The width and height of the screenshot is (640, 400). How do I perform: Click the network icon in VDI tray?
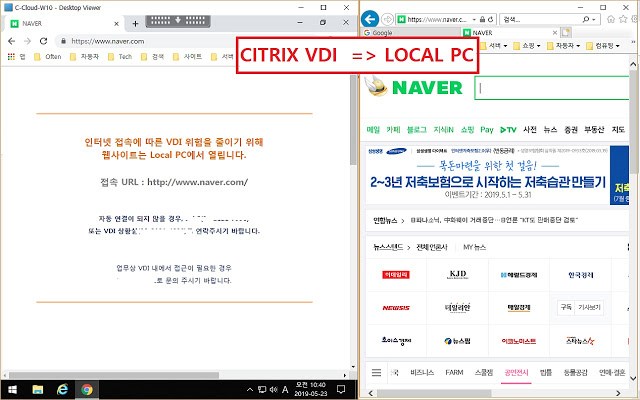tap(262, 390)
